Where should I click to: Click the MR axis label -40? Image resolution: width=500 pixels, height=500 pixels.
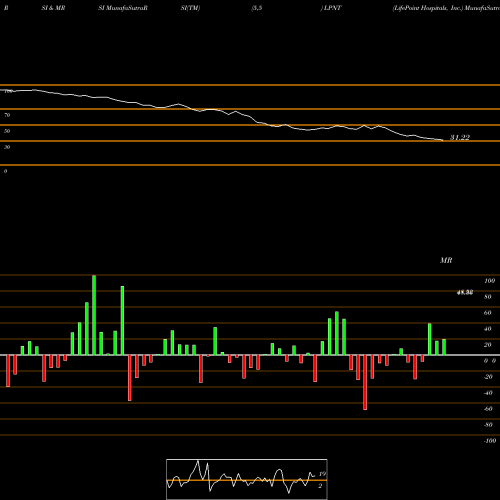point(488,393)
